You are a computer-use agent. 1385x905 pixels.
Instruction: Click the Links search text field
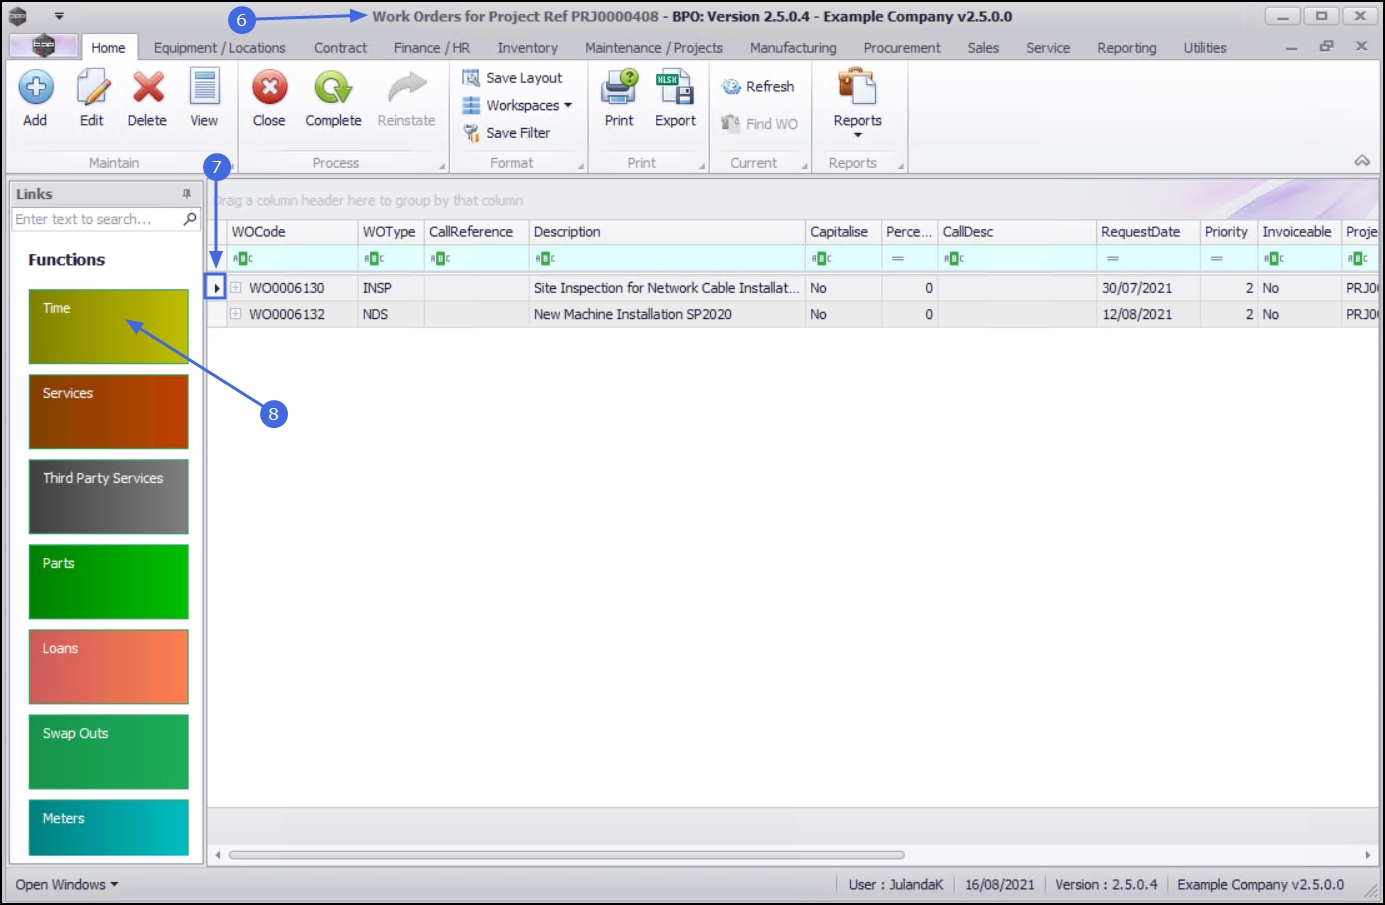coord(97,219)
